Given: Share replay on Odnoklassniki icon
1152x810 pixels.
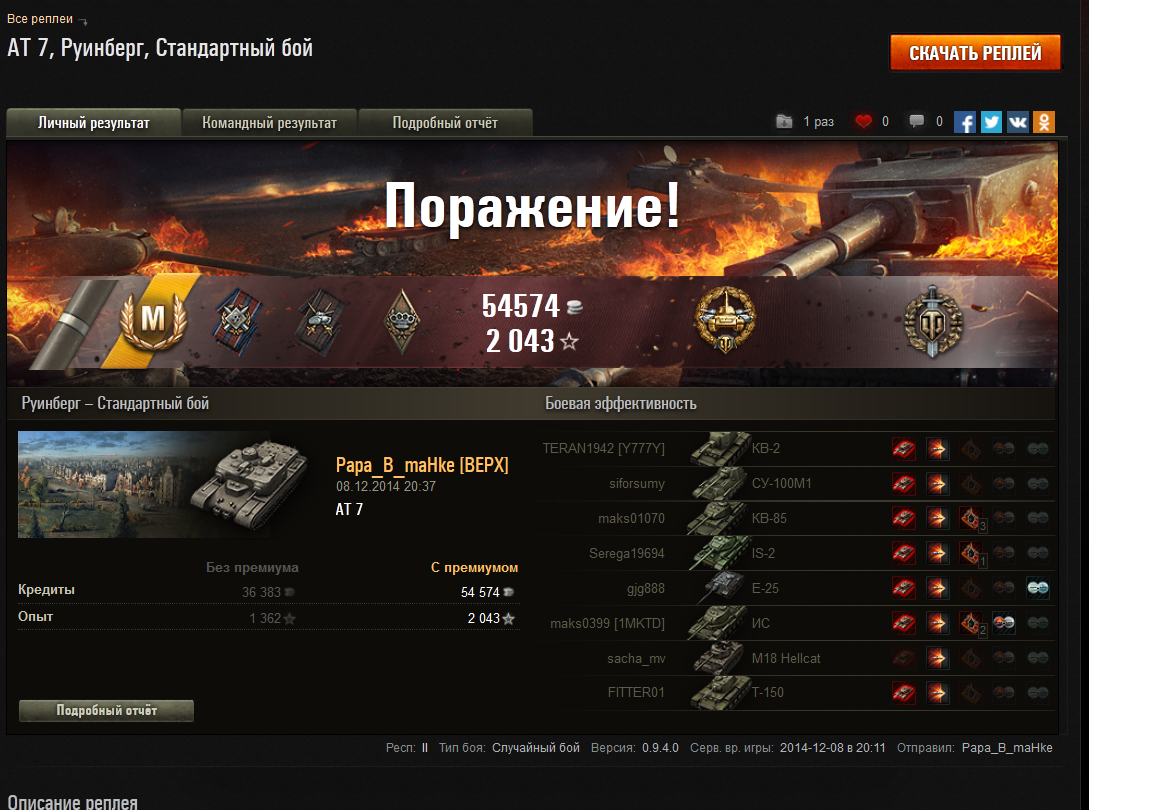Looking at the screenshot, I should click(1044, 122).
